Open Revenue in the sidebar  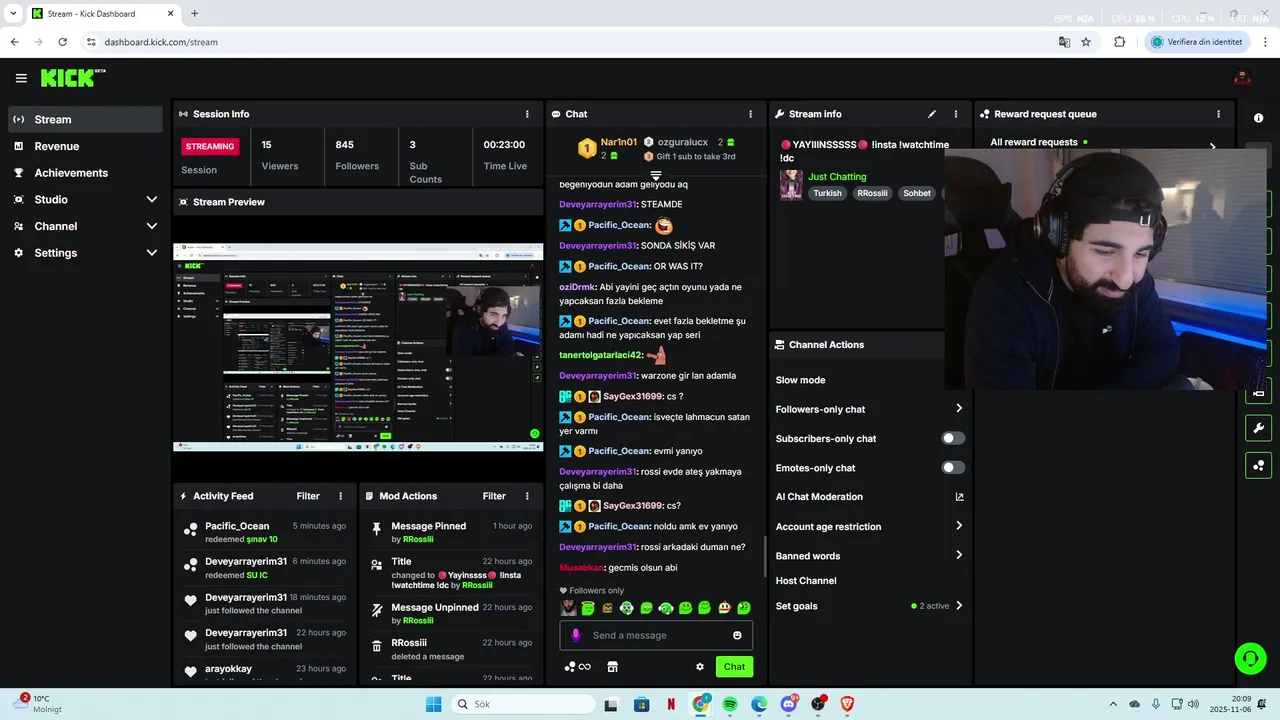tap(85, 146)
